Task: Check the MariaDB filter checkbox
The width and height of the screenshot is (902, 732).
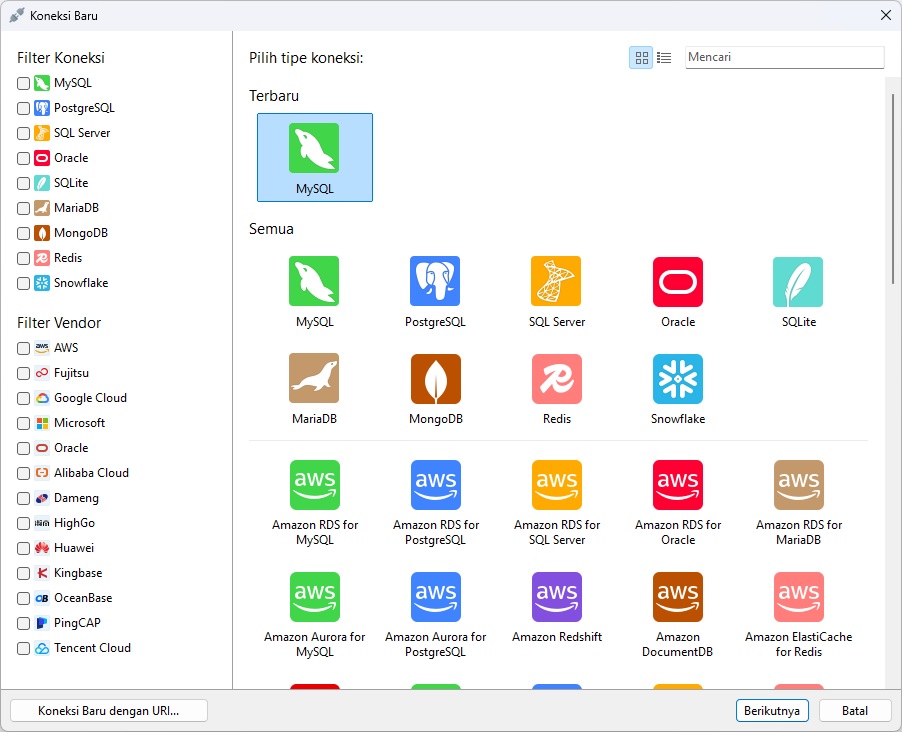Action: coord(24,208)
